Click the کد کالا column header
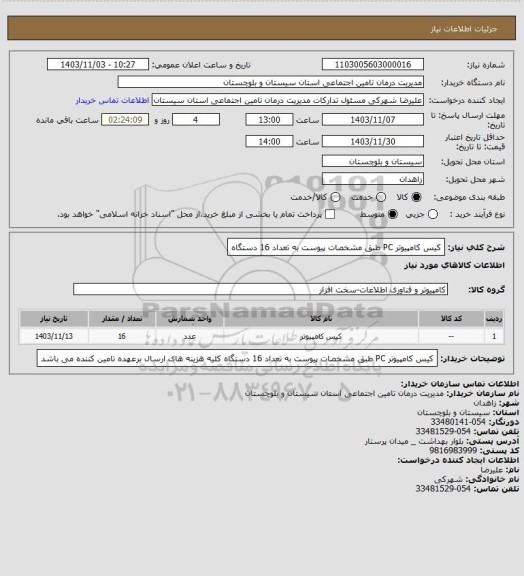This screenshot has height=576, width=524. (x=451, y=318)
